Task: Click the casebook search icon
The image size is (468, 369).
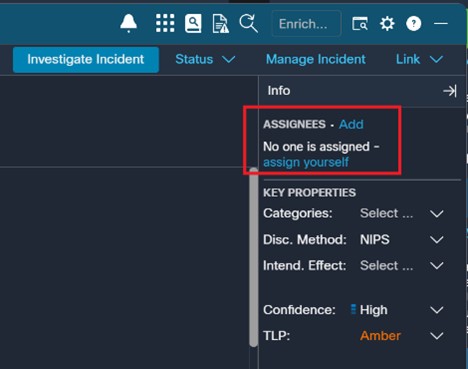Action: coord(193,23)
